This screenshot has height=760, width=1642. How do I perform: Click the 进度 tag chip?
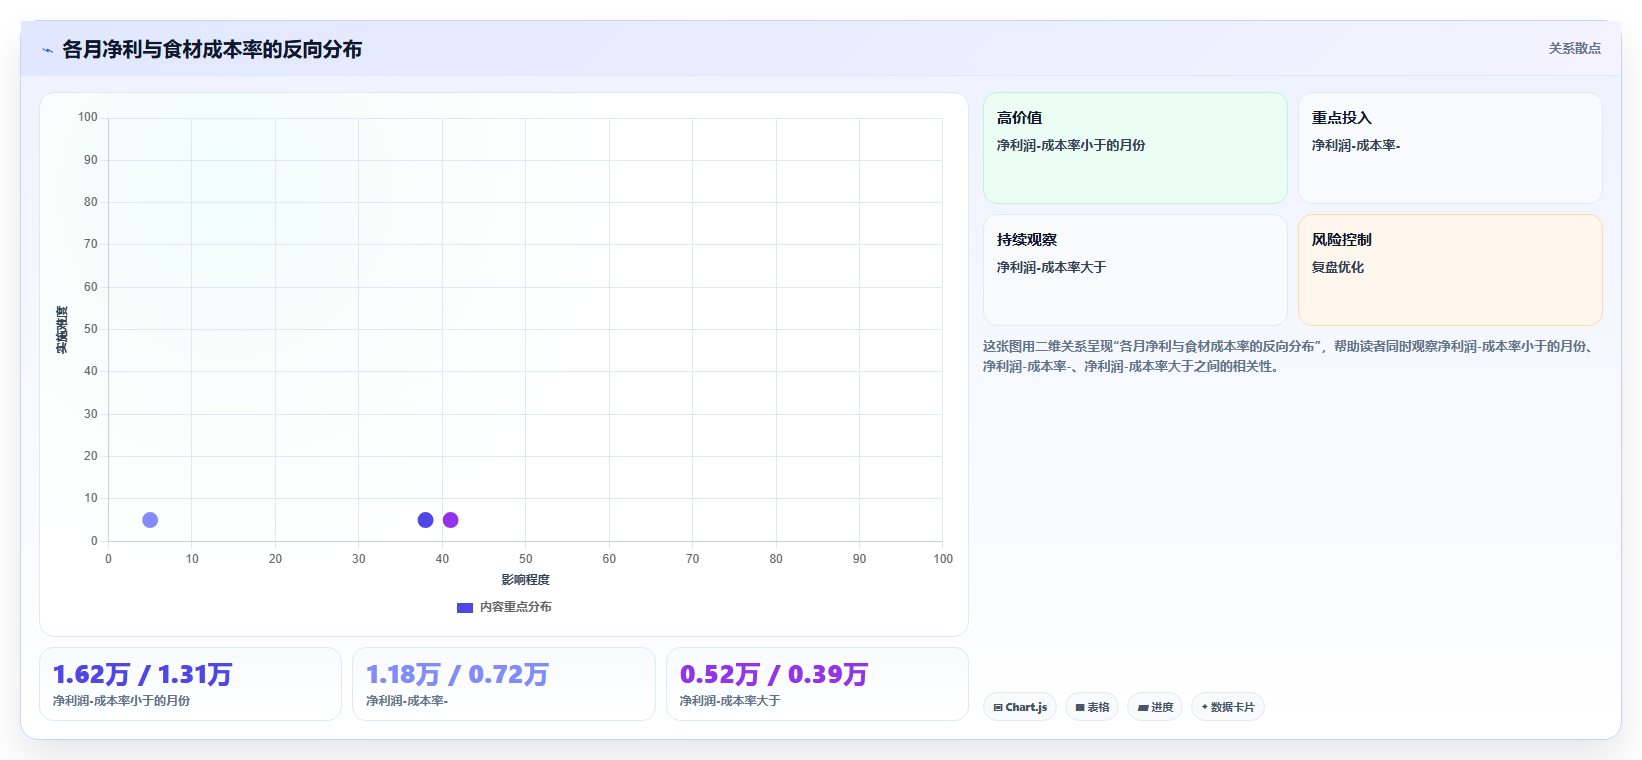pyautogui.click(x=1155, y=707)
